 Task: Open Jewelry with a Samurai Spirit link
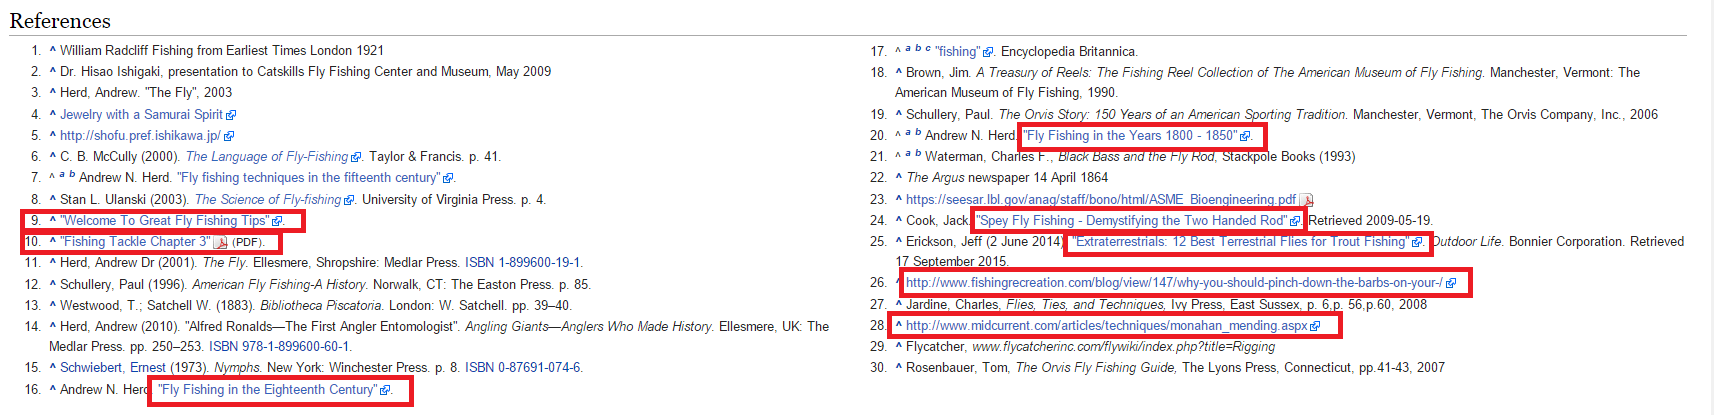(x=141, y=115)
